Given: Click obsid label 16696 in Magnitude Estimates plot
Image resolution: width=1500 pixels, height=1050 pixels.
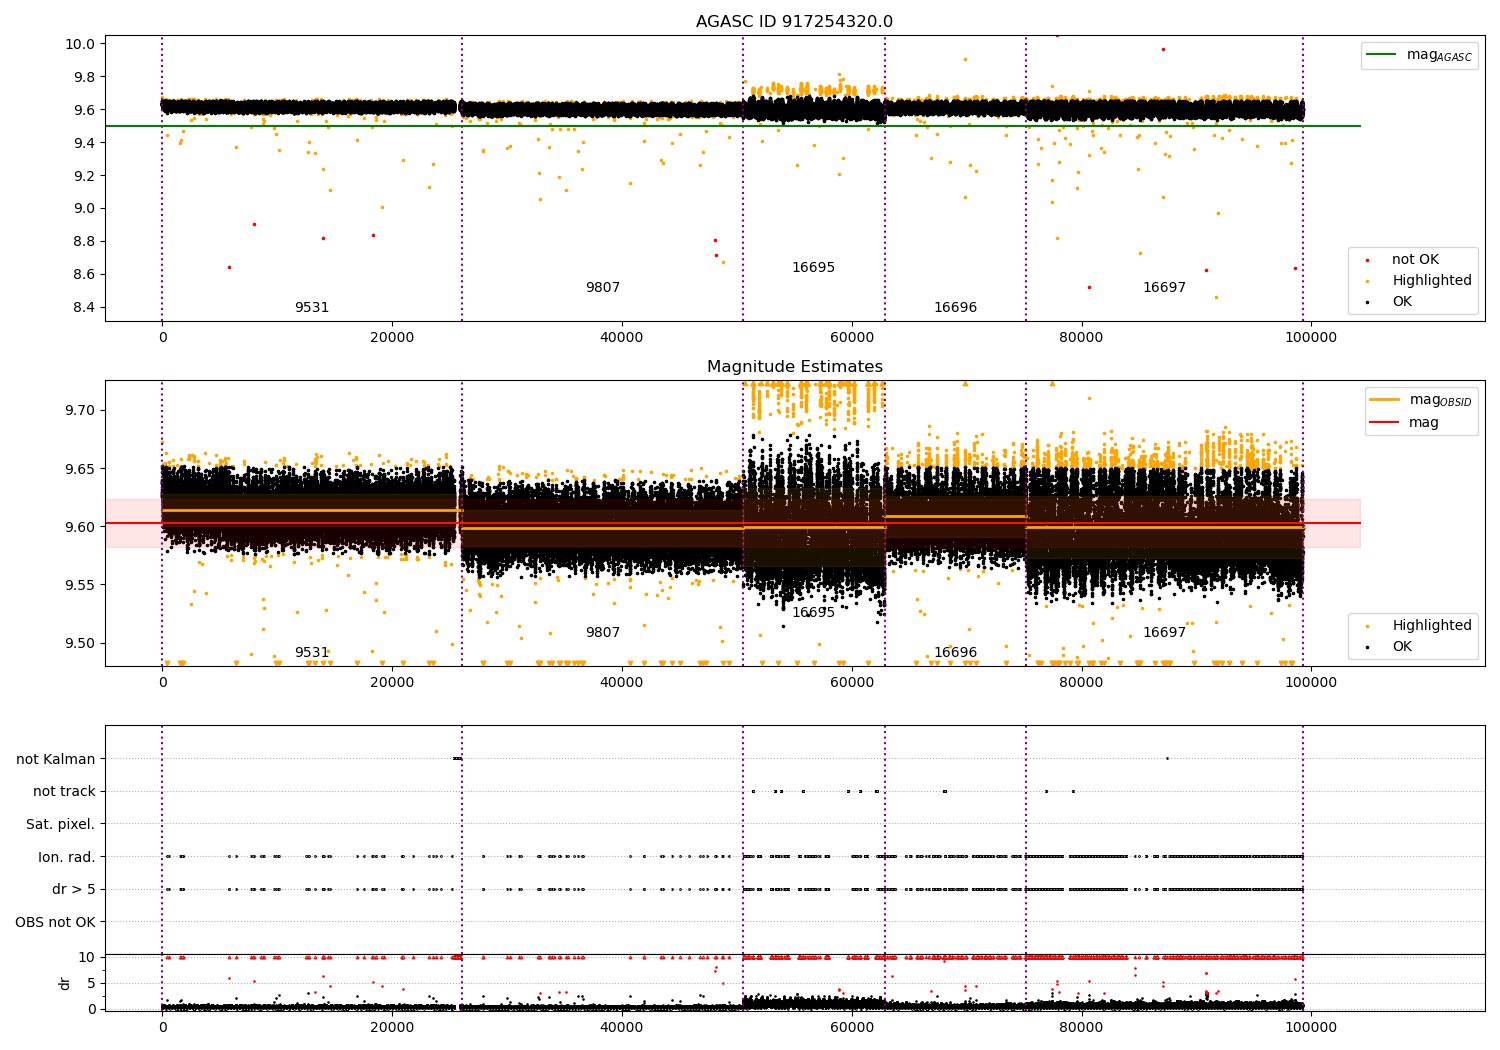Looking at the screenshot, I should [955, 653].
